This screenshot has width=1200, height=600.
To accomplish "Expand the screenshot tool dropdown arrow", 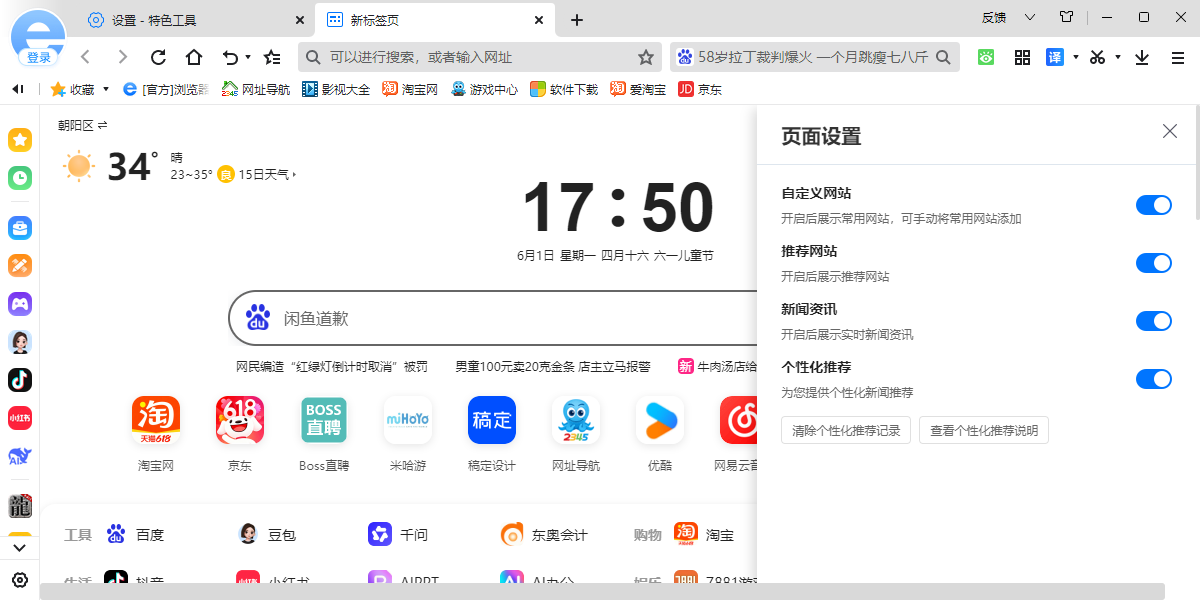I will tap(1118, 57).
